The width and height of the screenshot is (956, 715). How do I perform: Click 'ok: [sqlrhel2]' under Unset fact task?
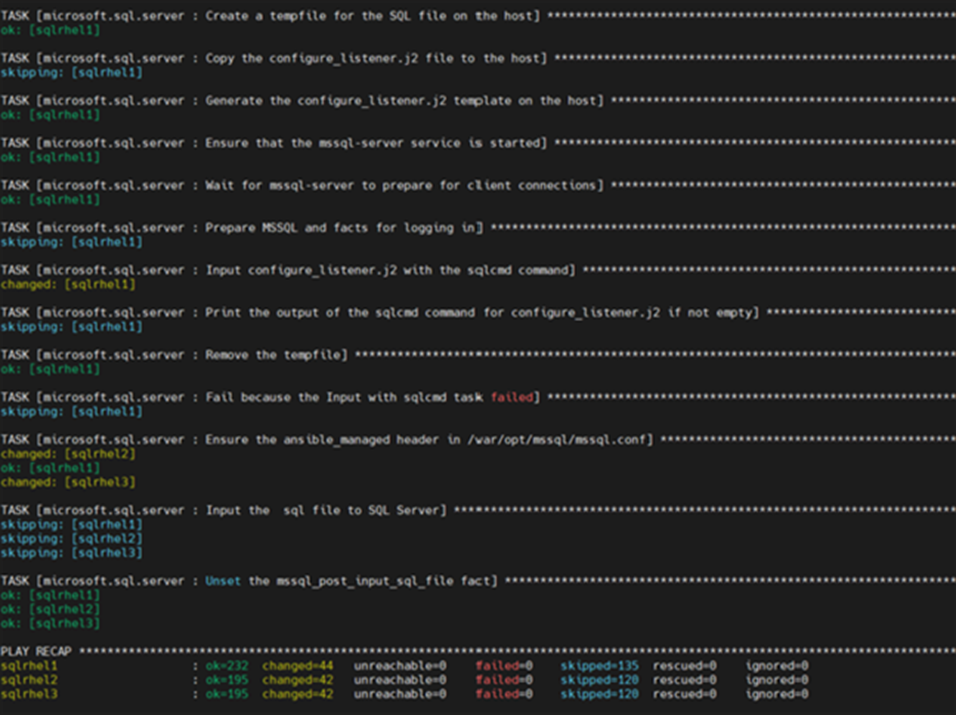pyautogui.click(x=55, y=608)
